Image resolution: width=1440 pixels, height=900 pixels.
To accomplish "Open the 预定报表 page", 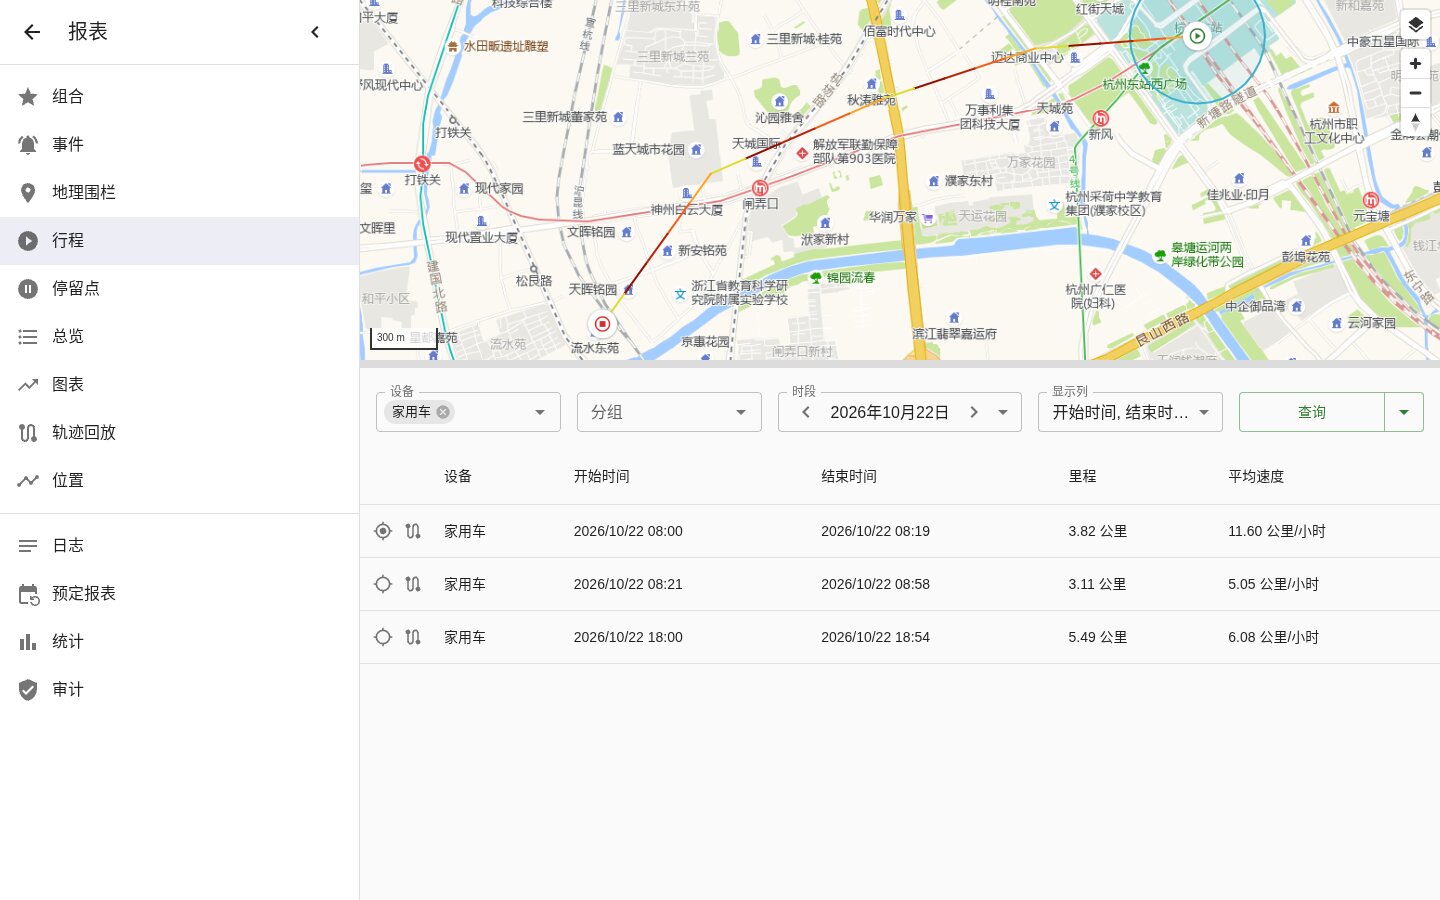I will point(179,594).
